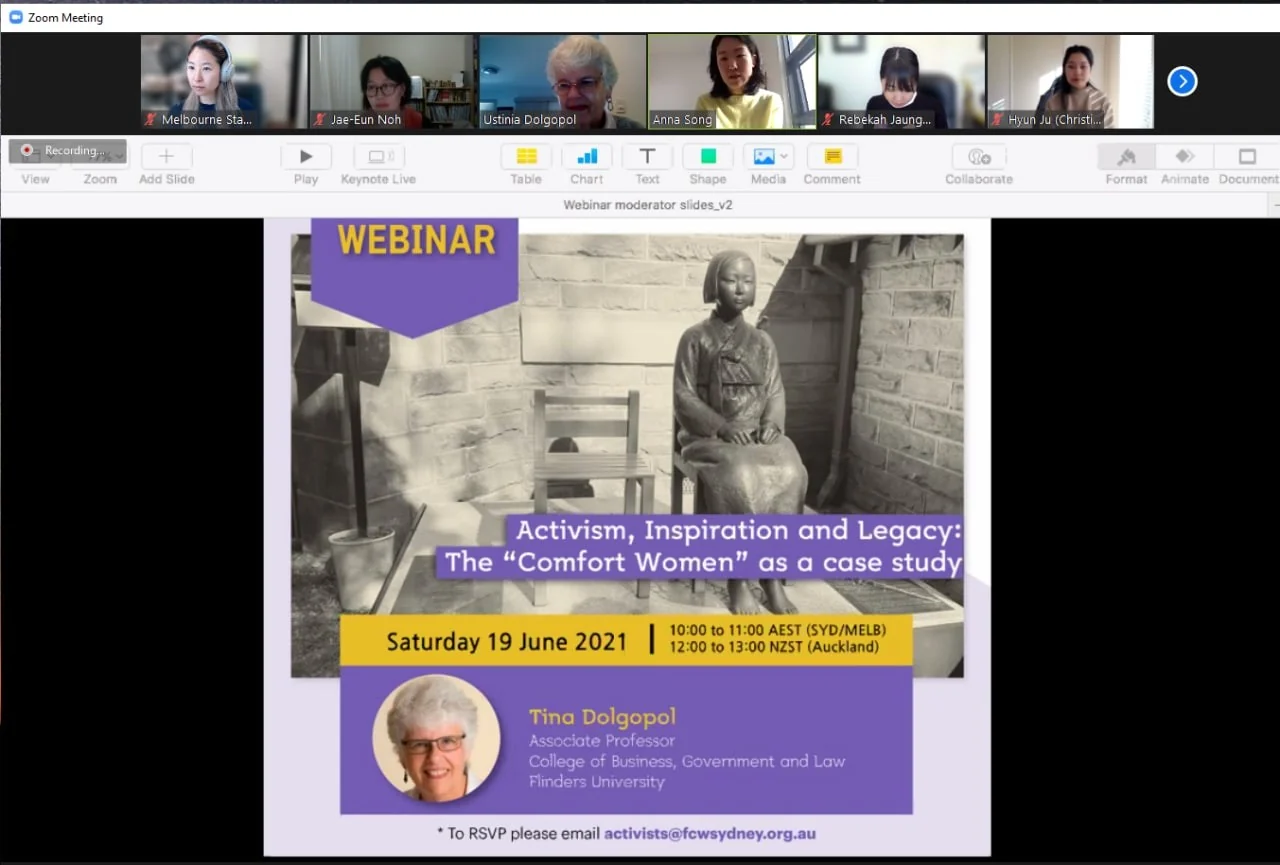Click the '10:00 to 11:00 AEST (SYD/MELB)' text
The width and height of the screenshot is (1280, 865).
coord(777,630)
